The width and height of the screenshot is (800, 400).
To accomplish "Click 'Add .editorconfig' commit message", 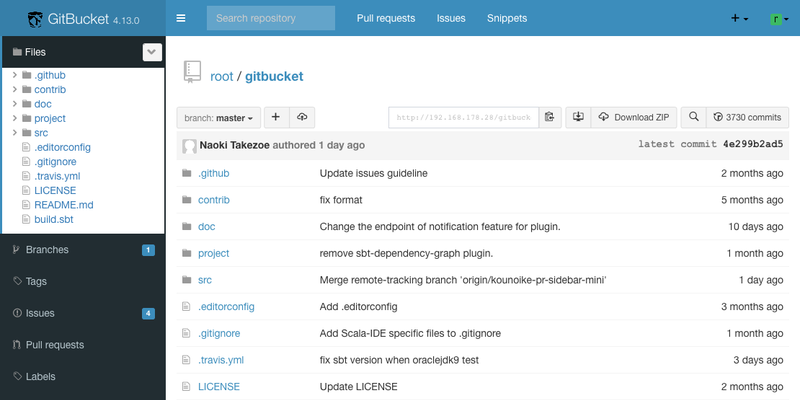I will [x=358, y=307].
